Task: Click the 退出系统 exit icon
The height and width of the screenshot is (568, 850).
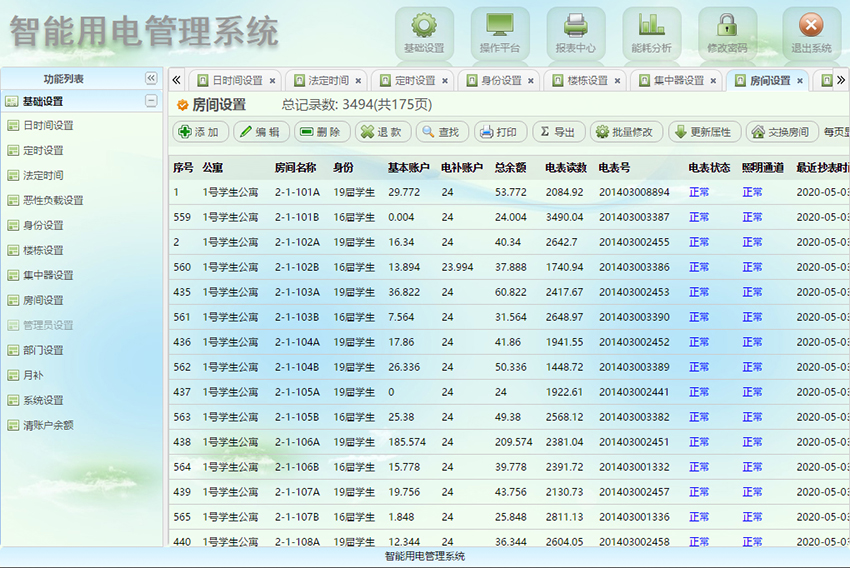Action: [x=811, y=26]
